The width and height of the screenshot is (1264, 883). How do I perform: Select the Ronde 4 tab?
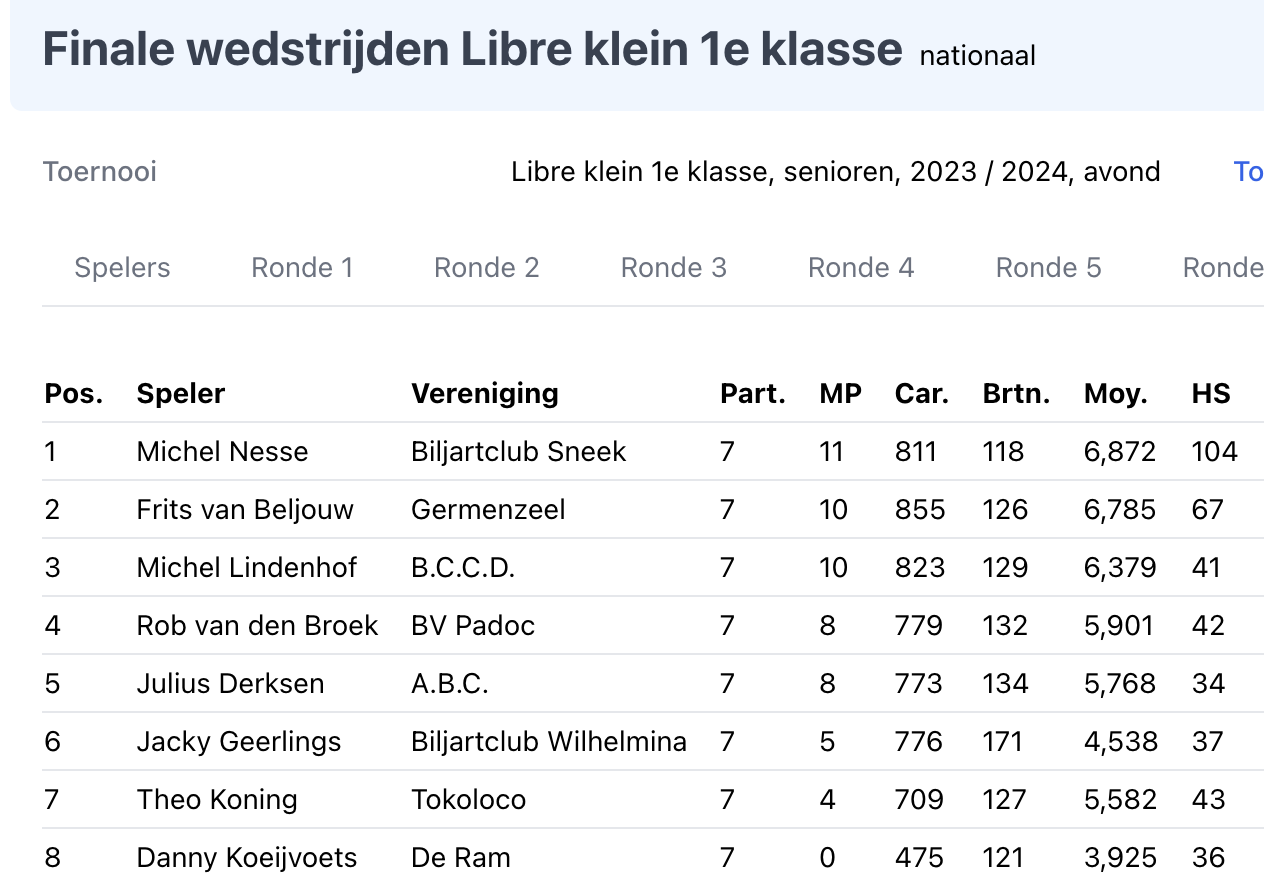click(861, 268)
